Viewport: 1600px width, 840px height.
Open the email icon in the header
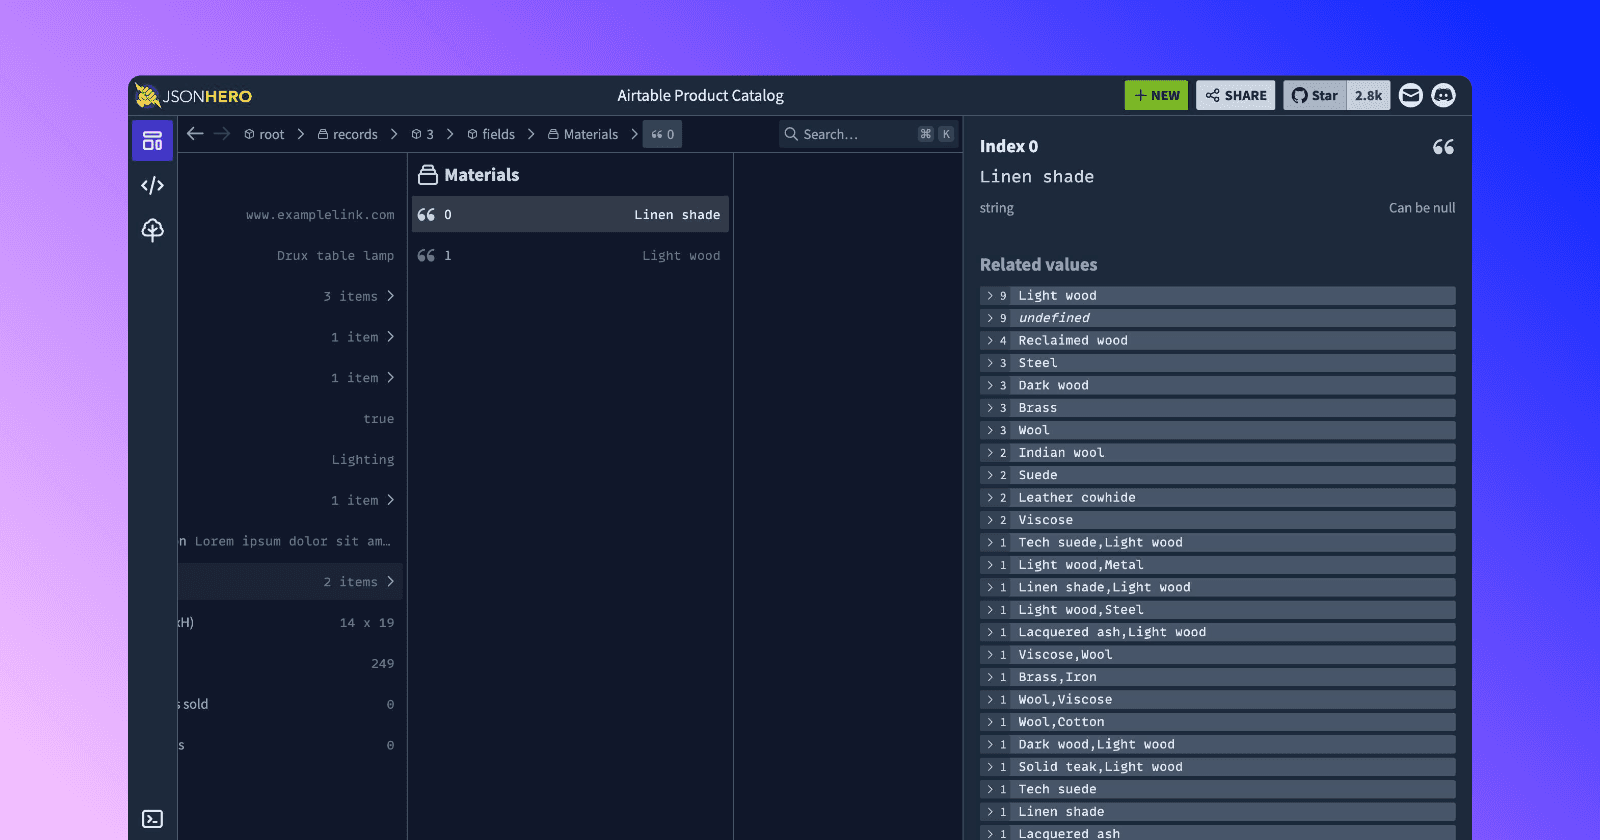1410,96
